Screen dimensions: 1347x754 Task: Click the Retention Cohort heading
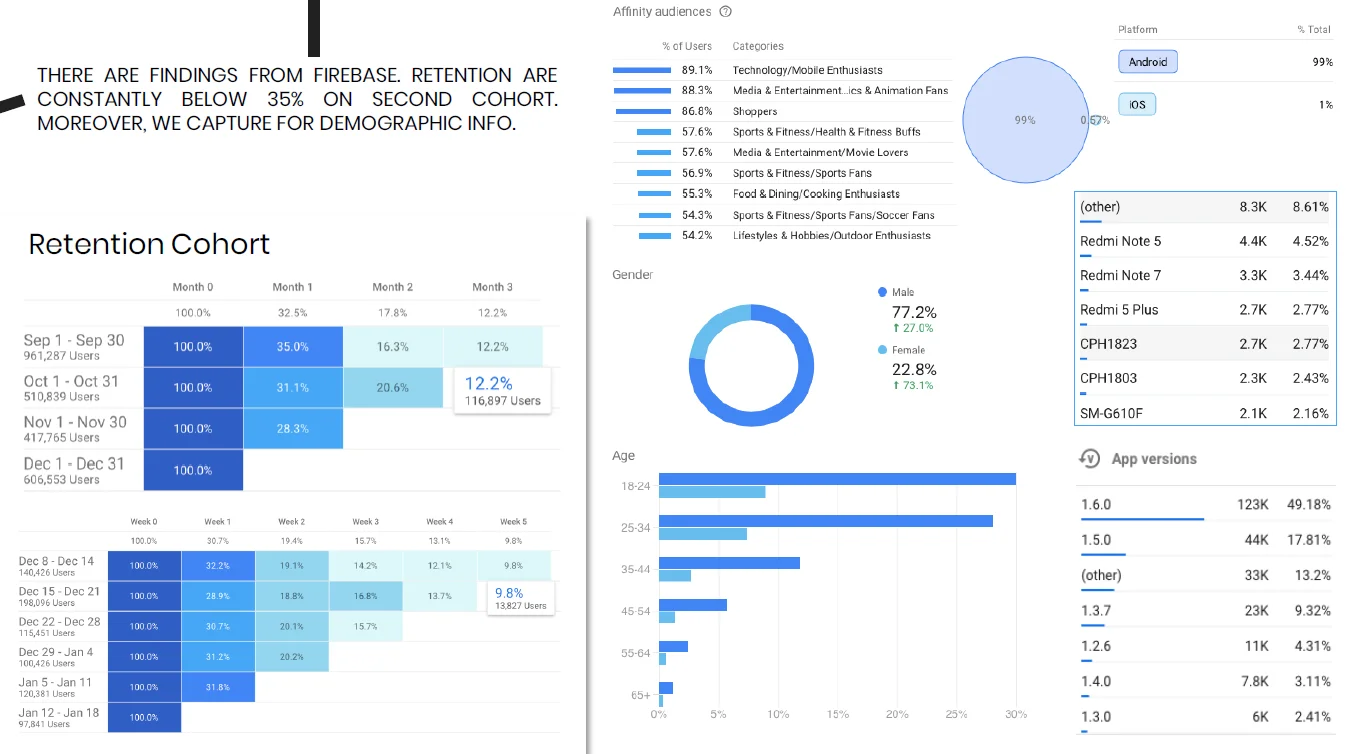click(x=149, y=244)
